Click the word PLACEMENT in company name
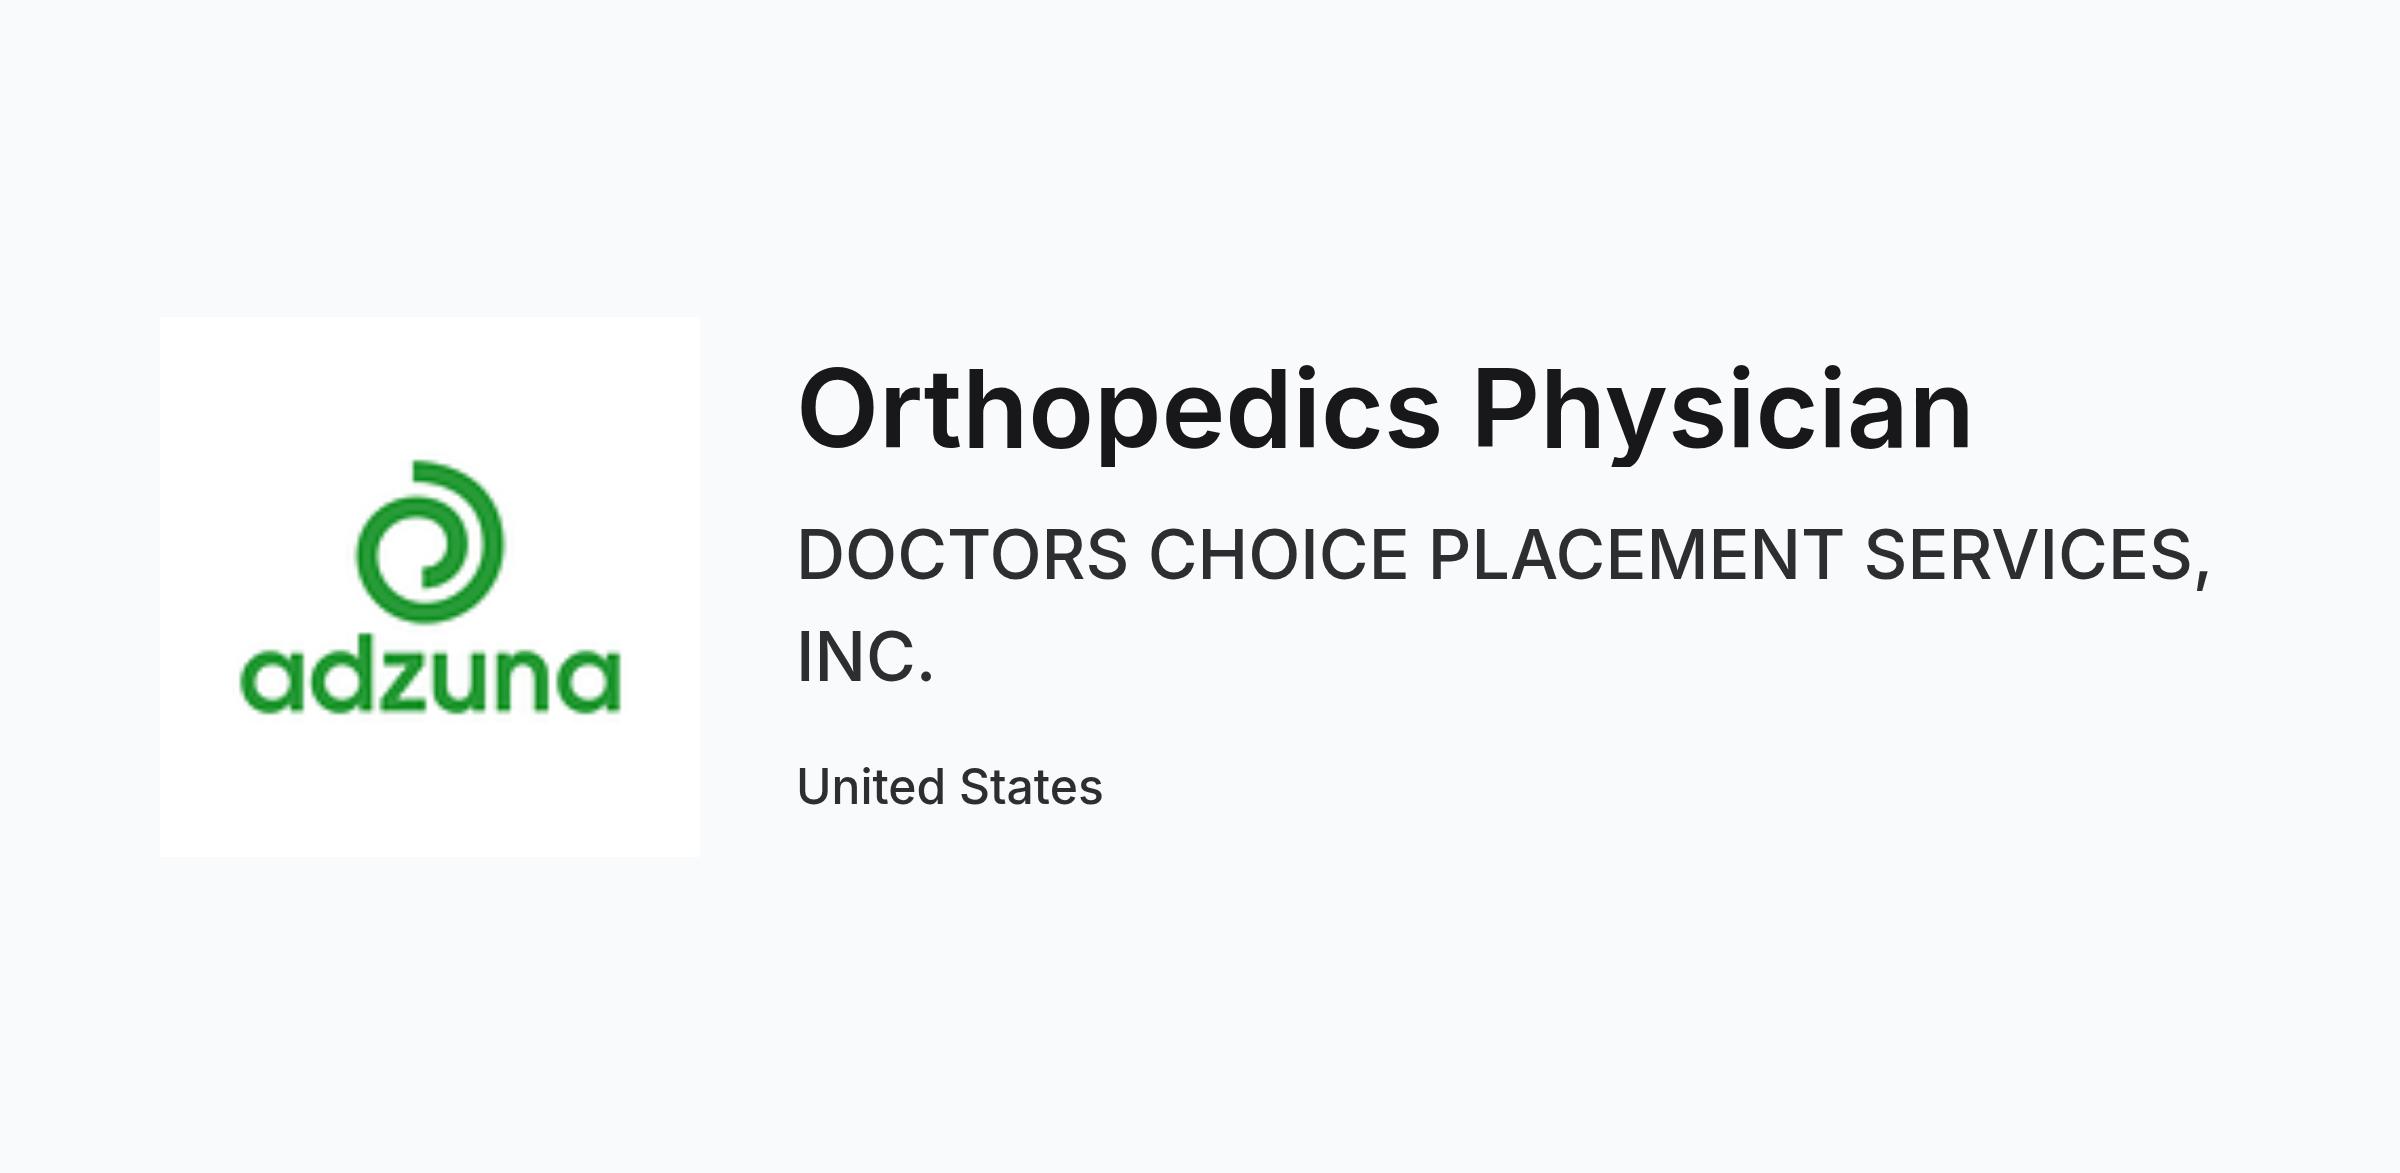 point(1636,555)
